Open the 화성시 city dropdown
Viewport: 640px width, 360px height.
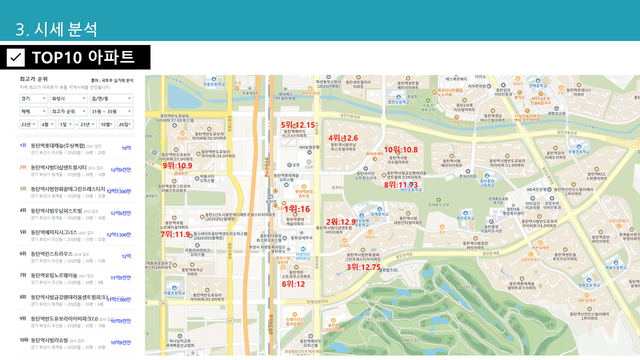coord(69,98)
